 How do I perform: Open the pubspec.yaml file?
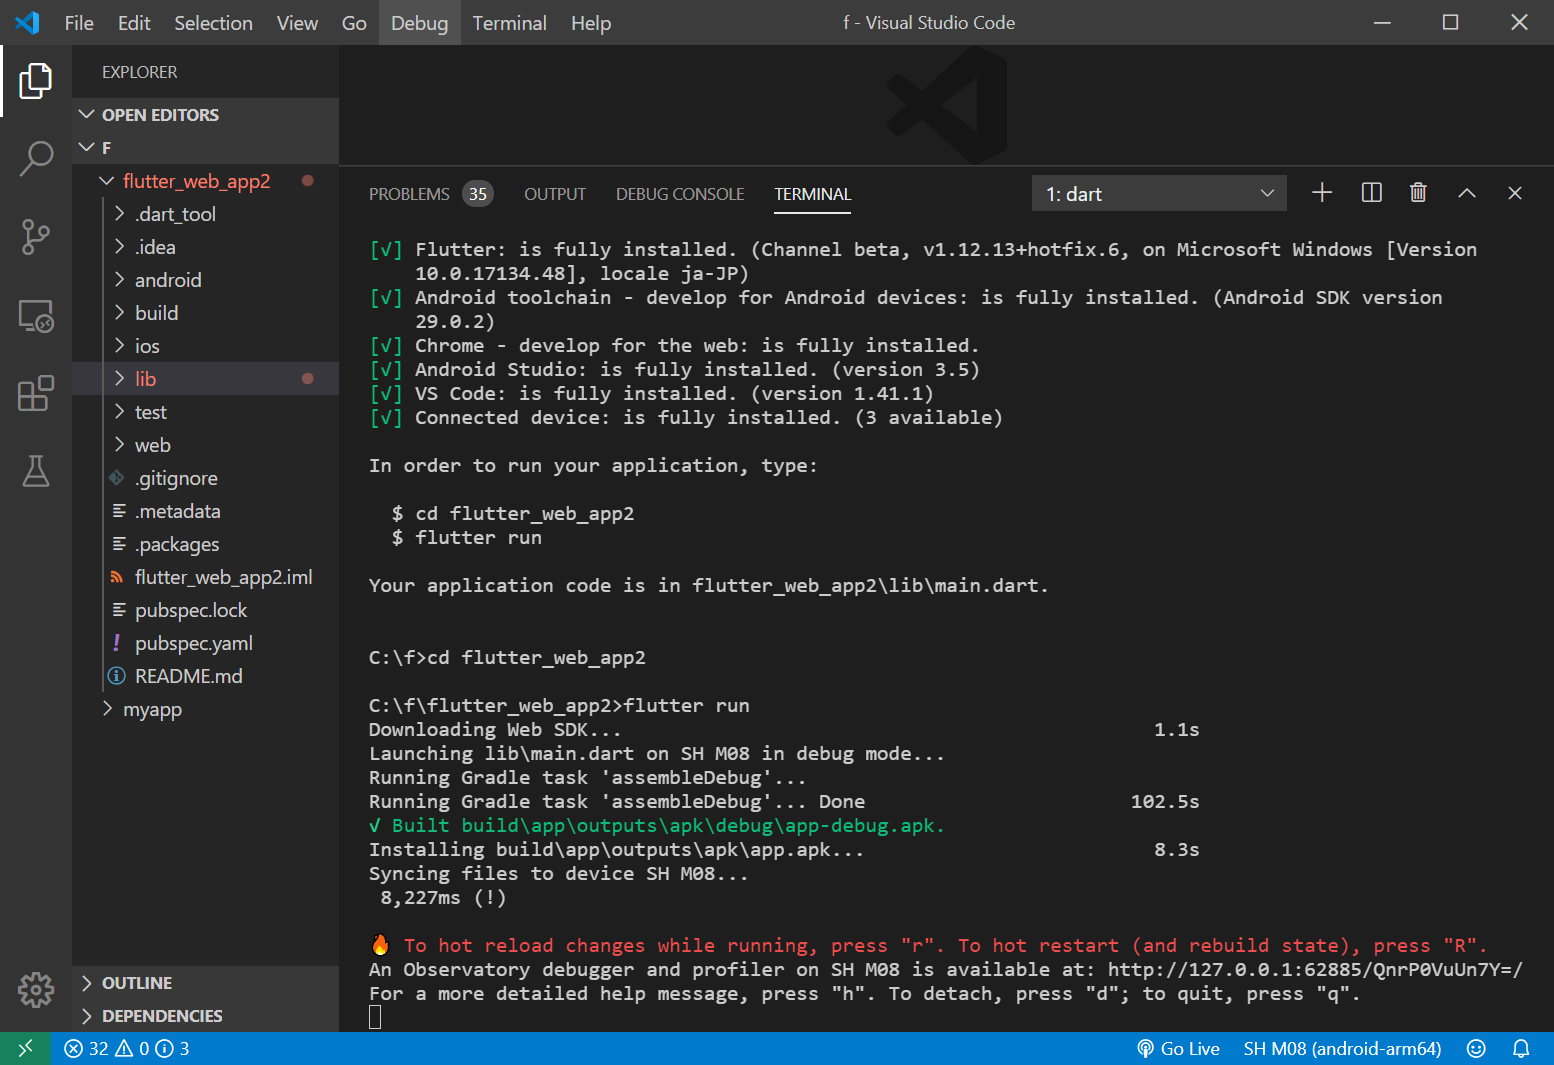tap(205, 643)
